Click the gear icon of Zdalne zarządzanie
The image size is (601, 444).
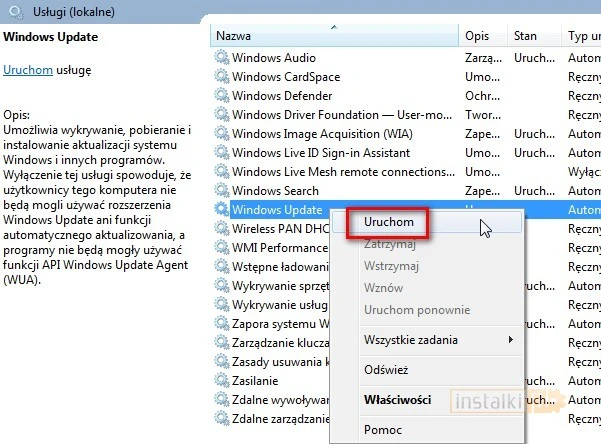[222, 418]
